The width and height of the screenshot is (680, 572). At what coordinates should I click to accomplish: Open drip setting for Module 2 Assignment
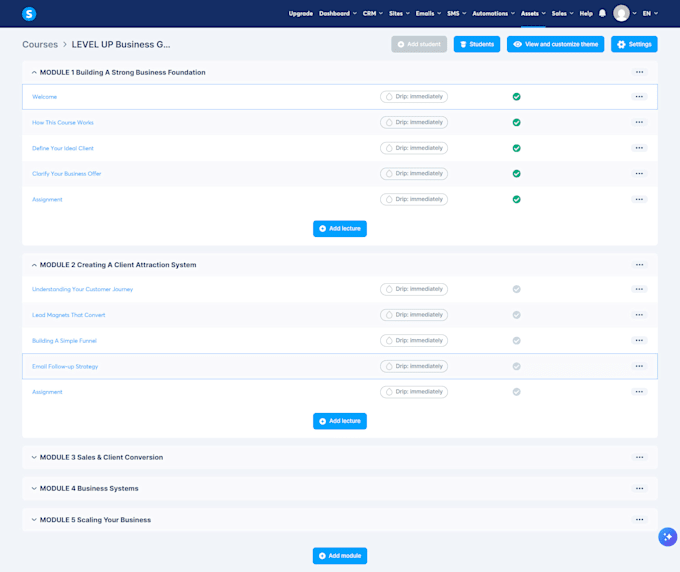point(414,392)
